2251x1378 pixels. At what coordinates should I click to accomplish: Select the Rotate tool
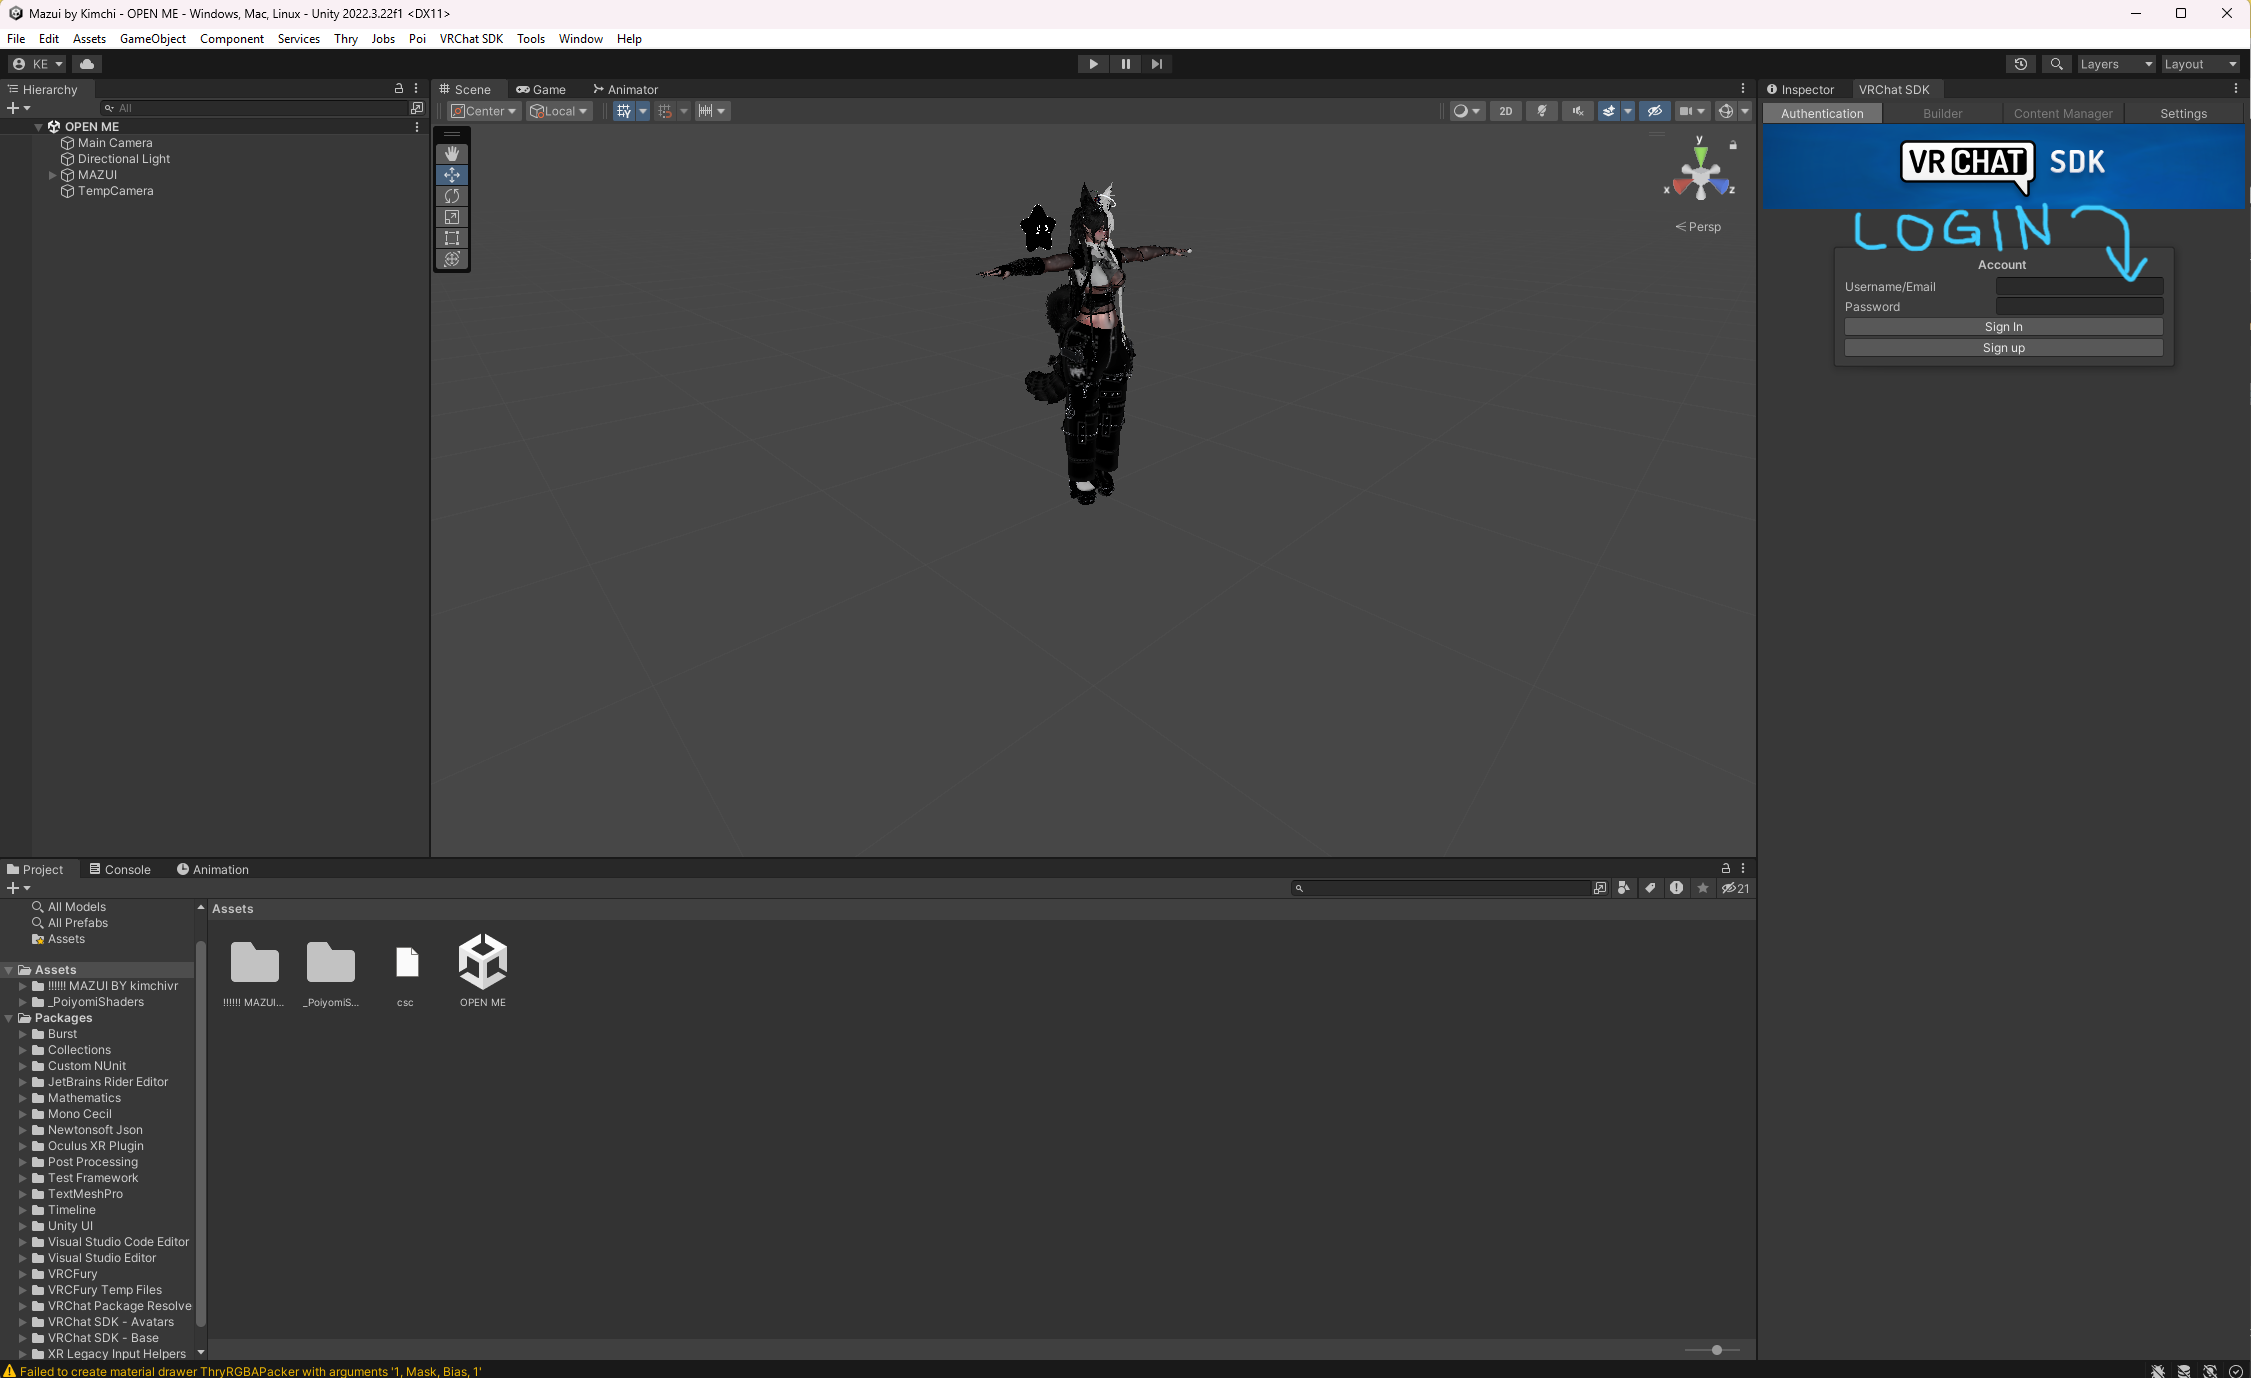click(452, 196)
